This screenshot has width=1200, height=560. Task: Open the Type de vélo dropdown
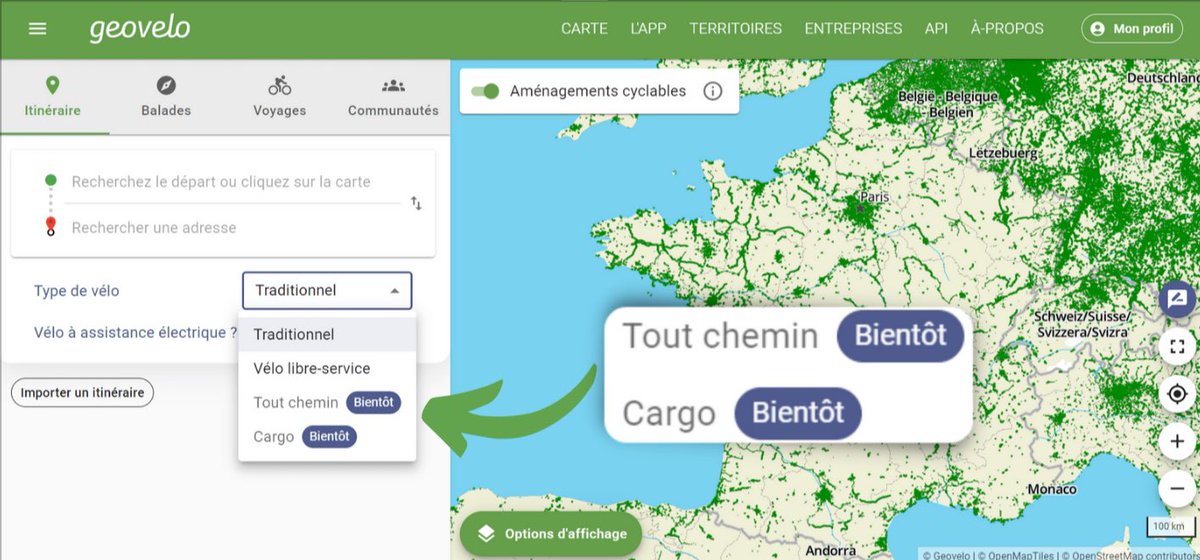point(327,291)
